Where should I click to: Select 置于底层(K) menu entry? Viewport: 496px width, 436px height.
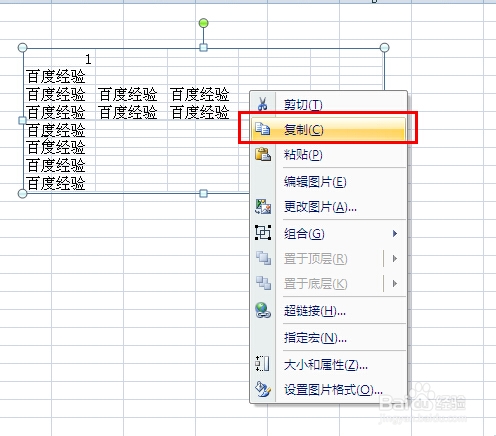click(328, 284)
